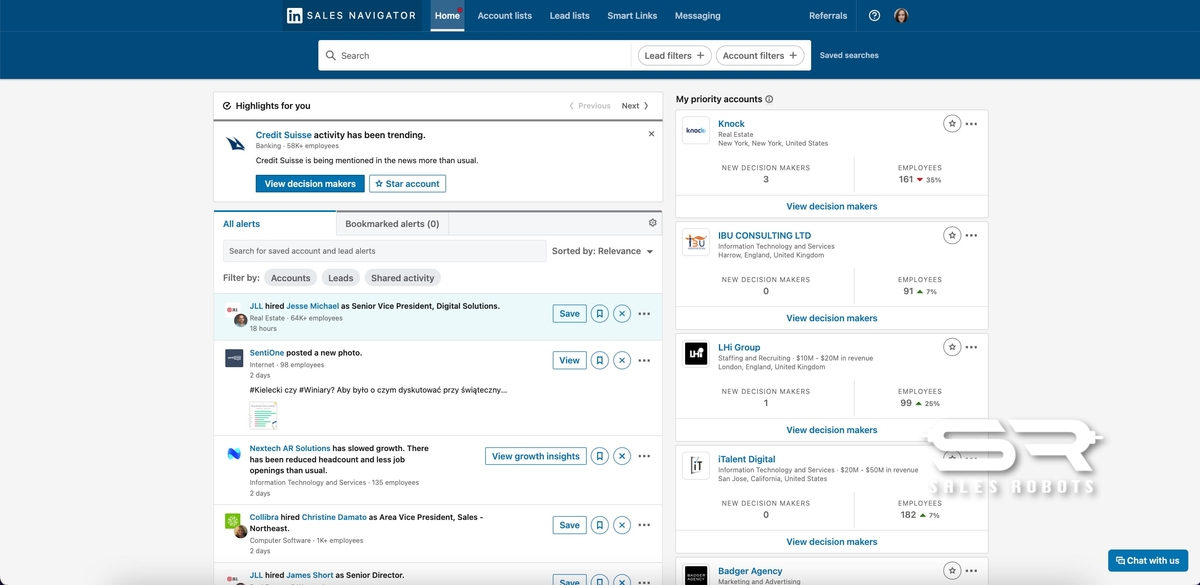Click the LHi Group logo
Image resolution: width=1200 pixels, height=585 pixels.
[x=696, y=354]
